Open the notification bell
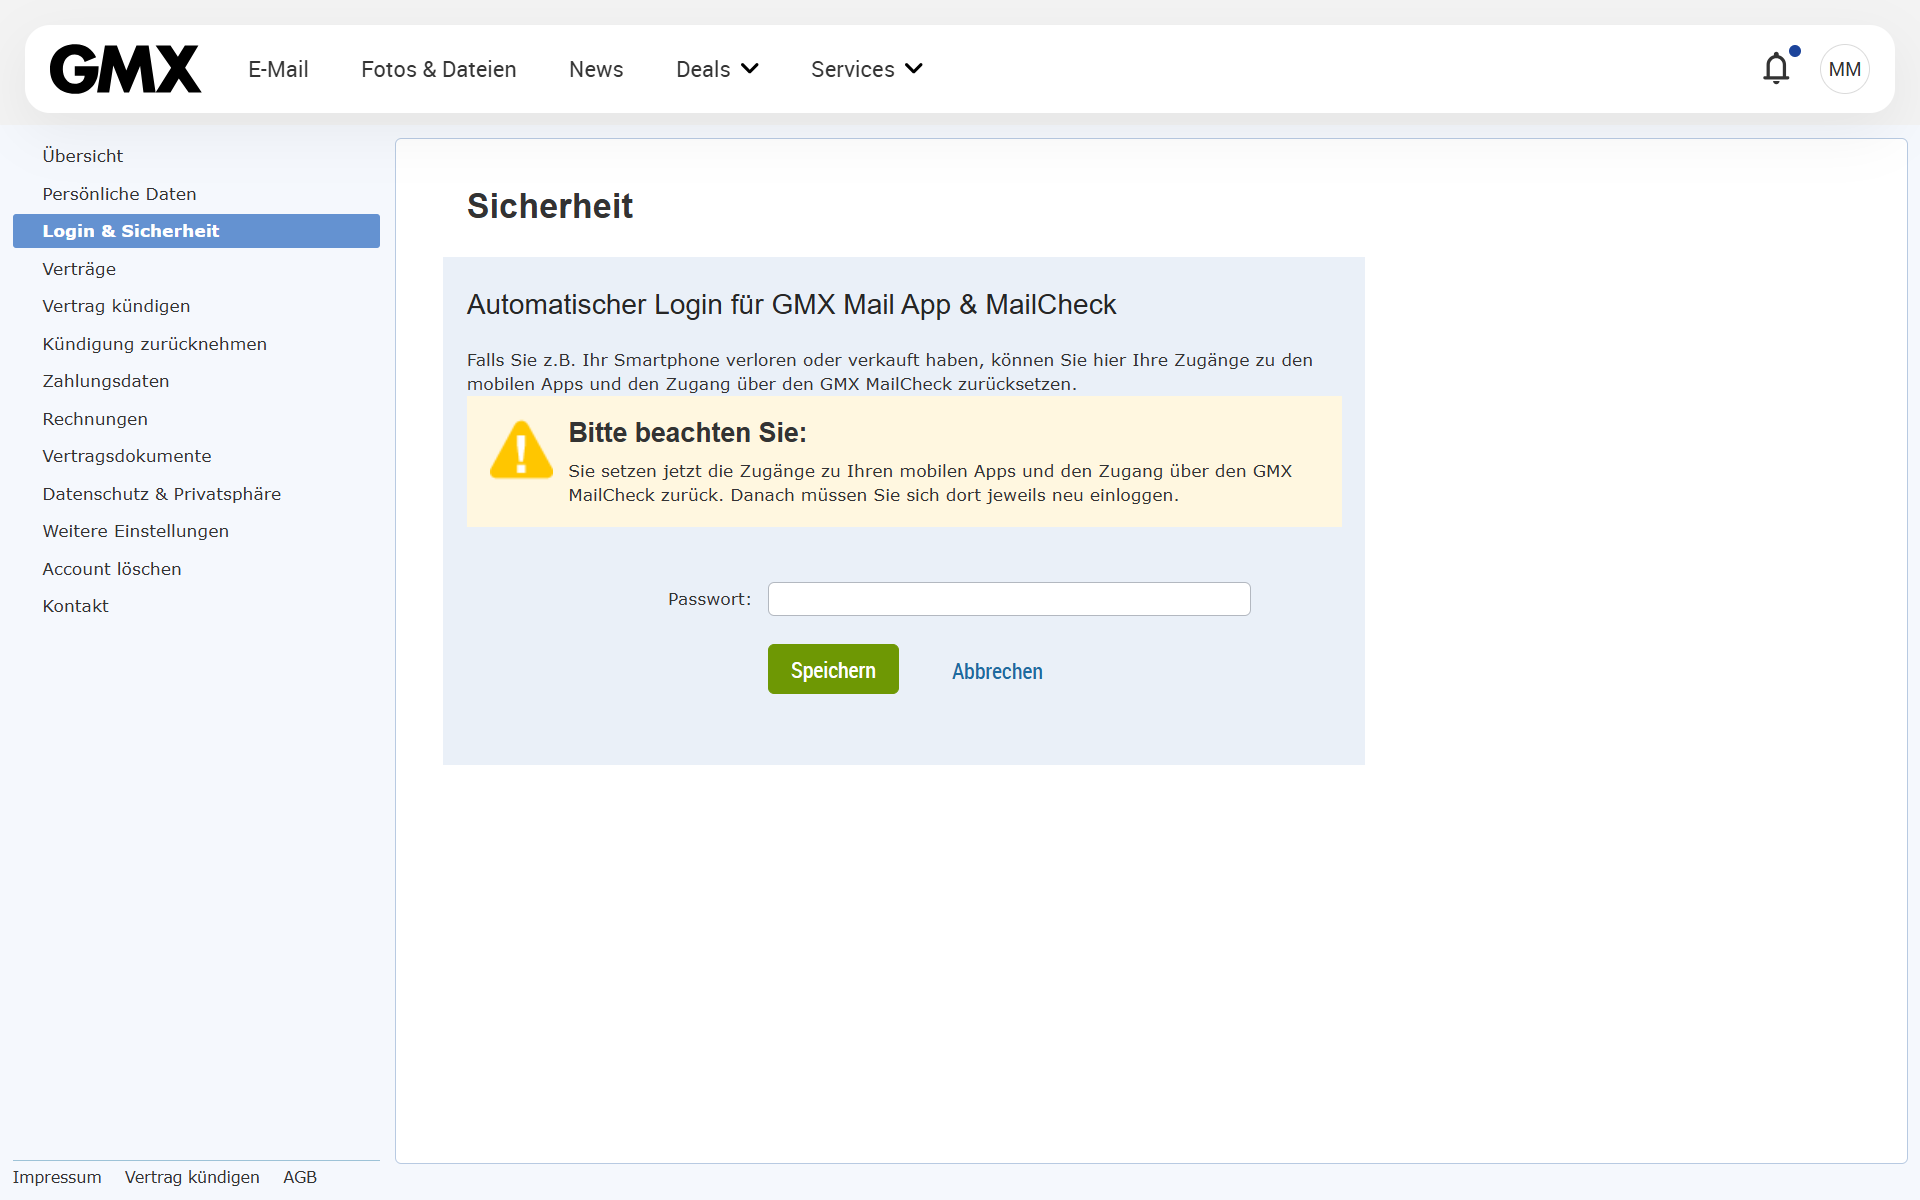This screenshot has height=1200, width=1920. [x=1776, y=69]
